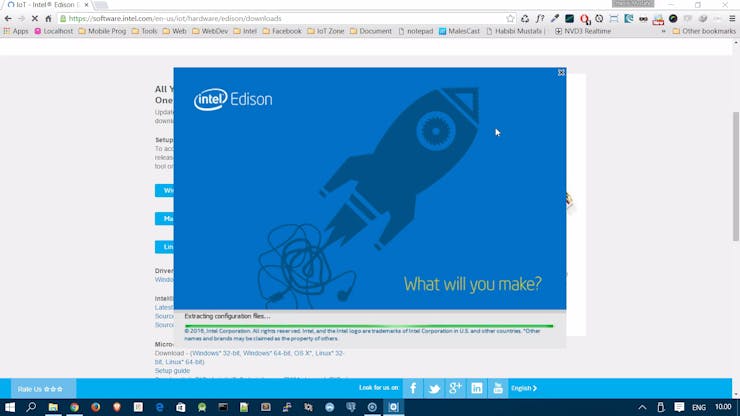Open the Setup guide link
740x416 pixels.
pos(172,371)
